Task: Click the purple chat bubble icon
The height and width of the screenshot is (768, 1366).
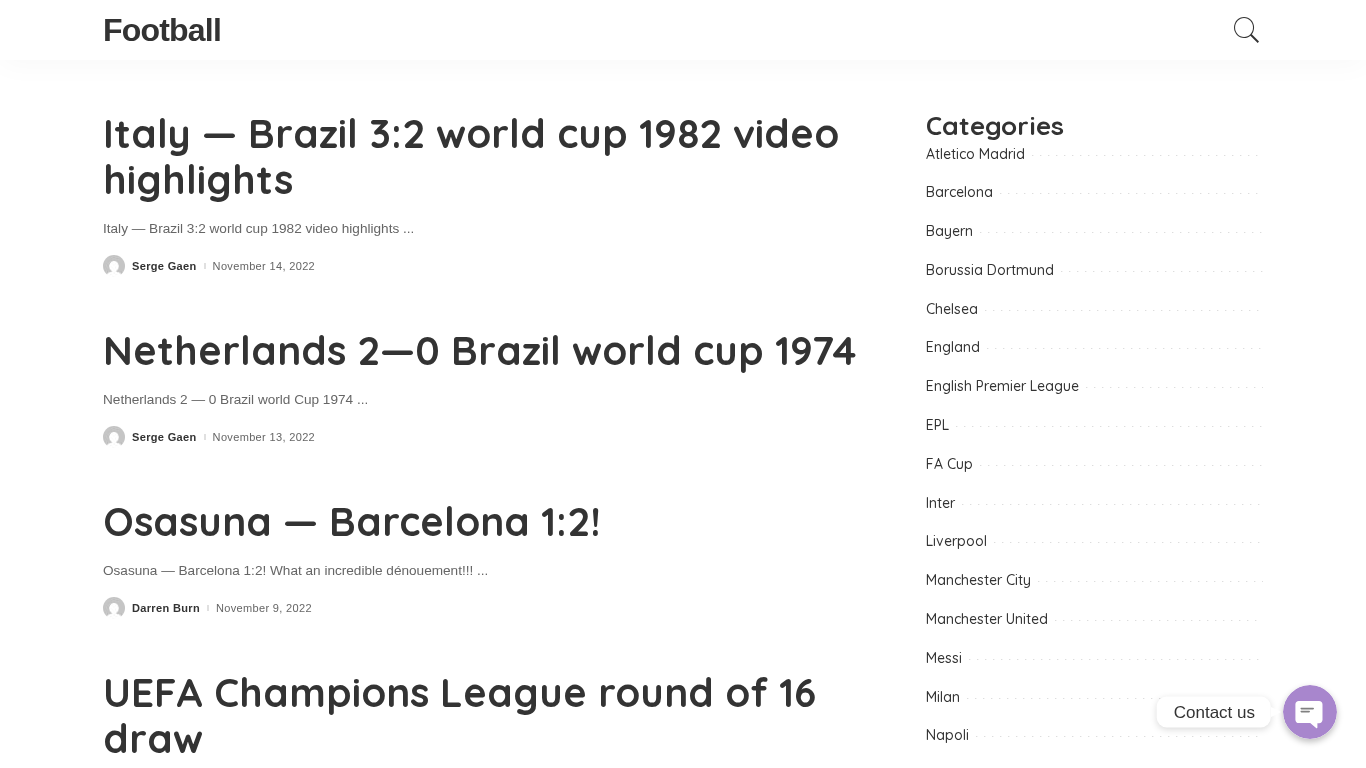Action: (x=1309, y=712)
